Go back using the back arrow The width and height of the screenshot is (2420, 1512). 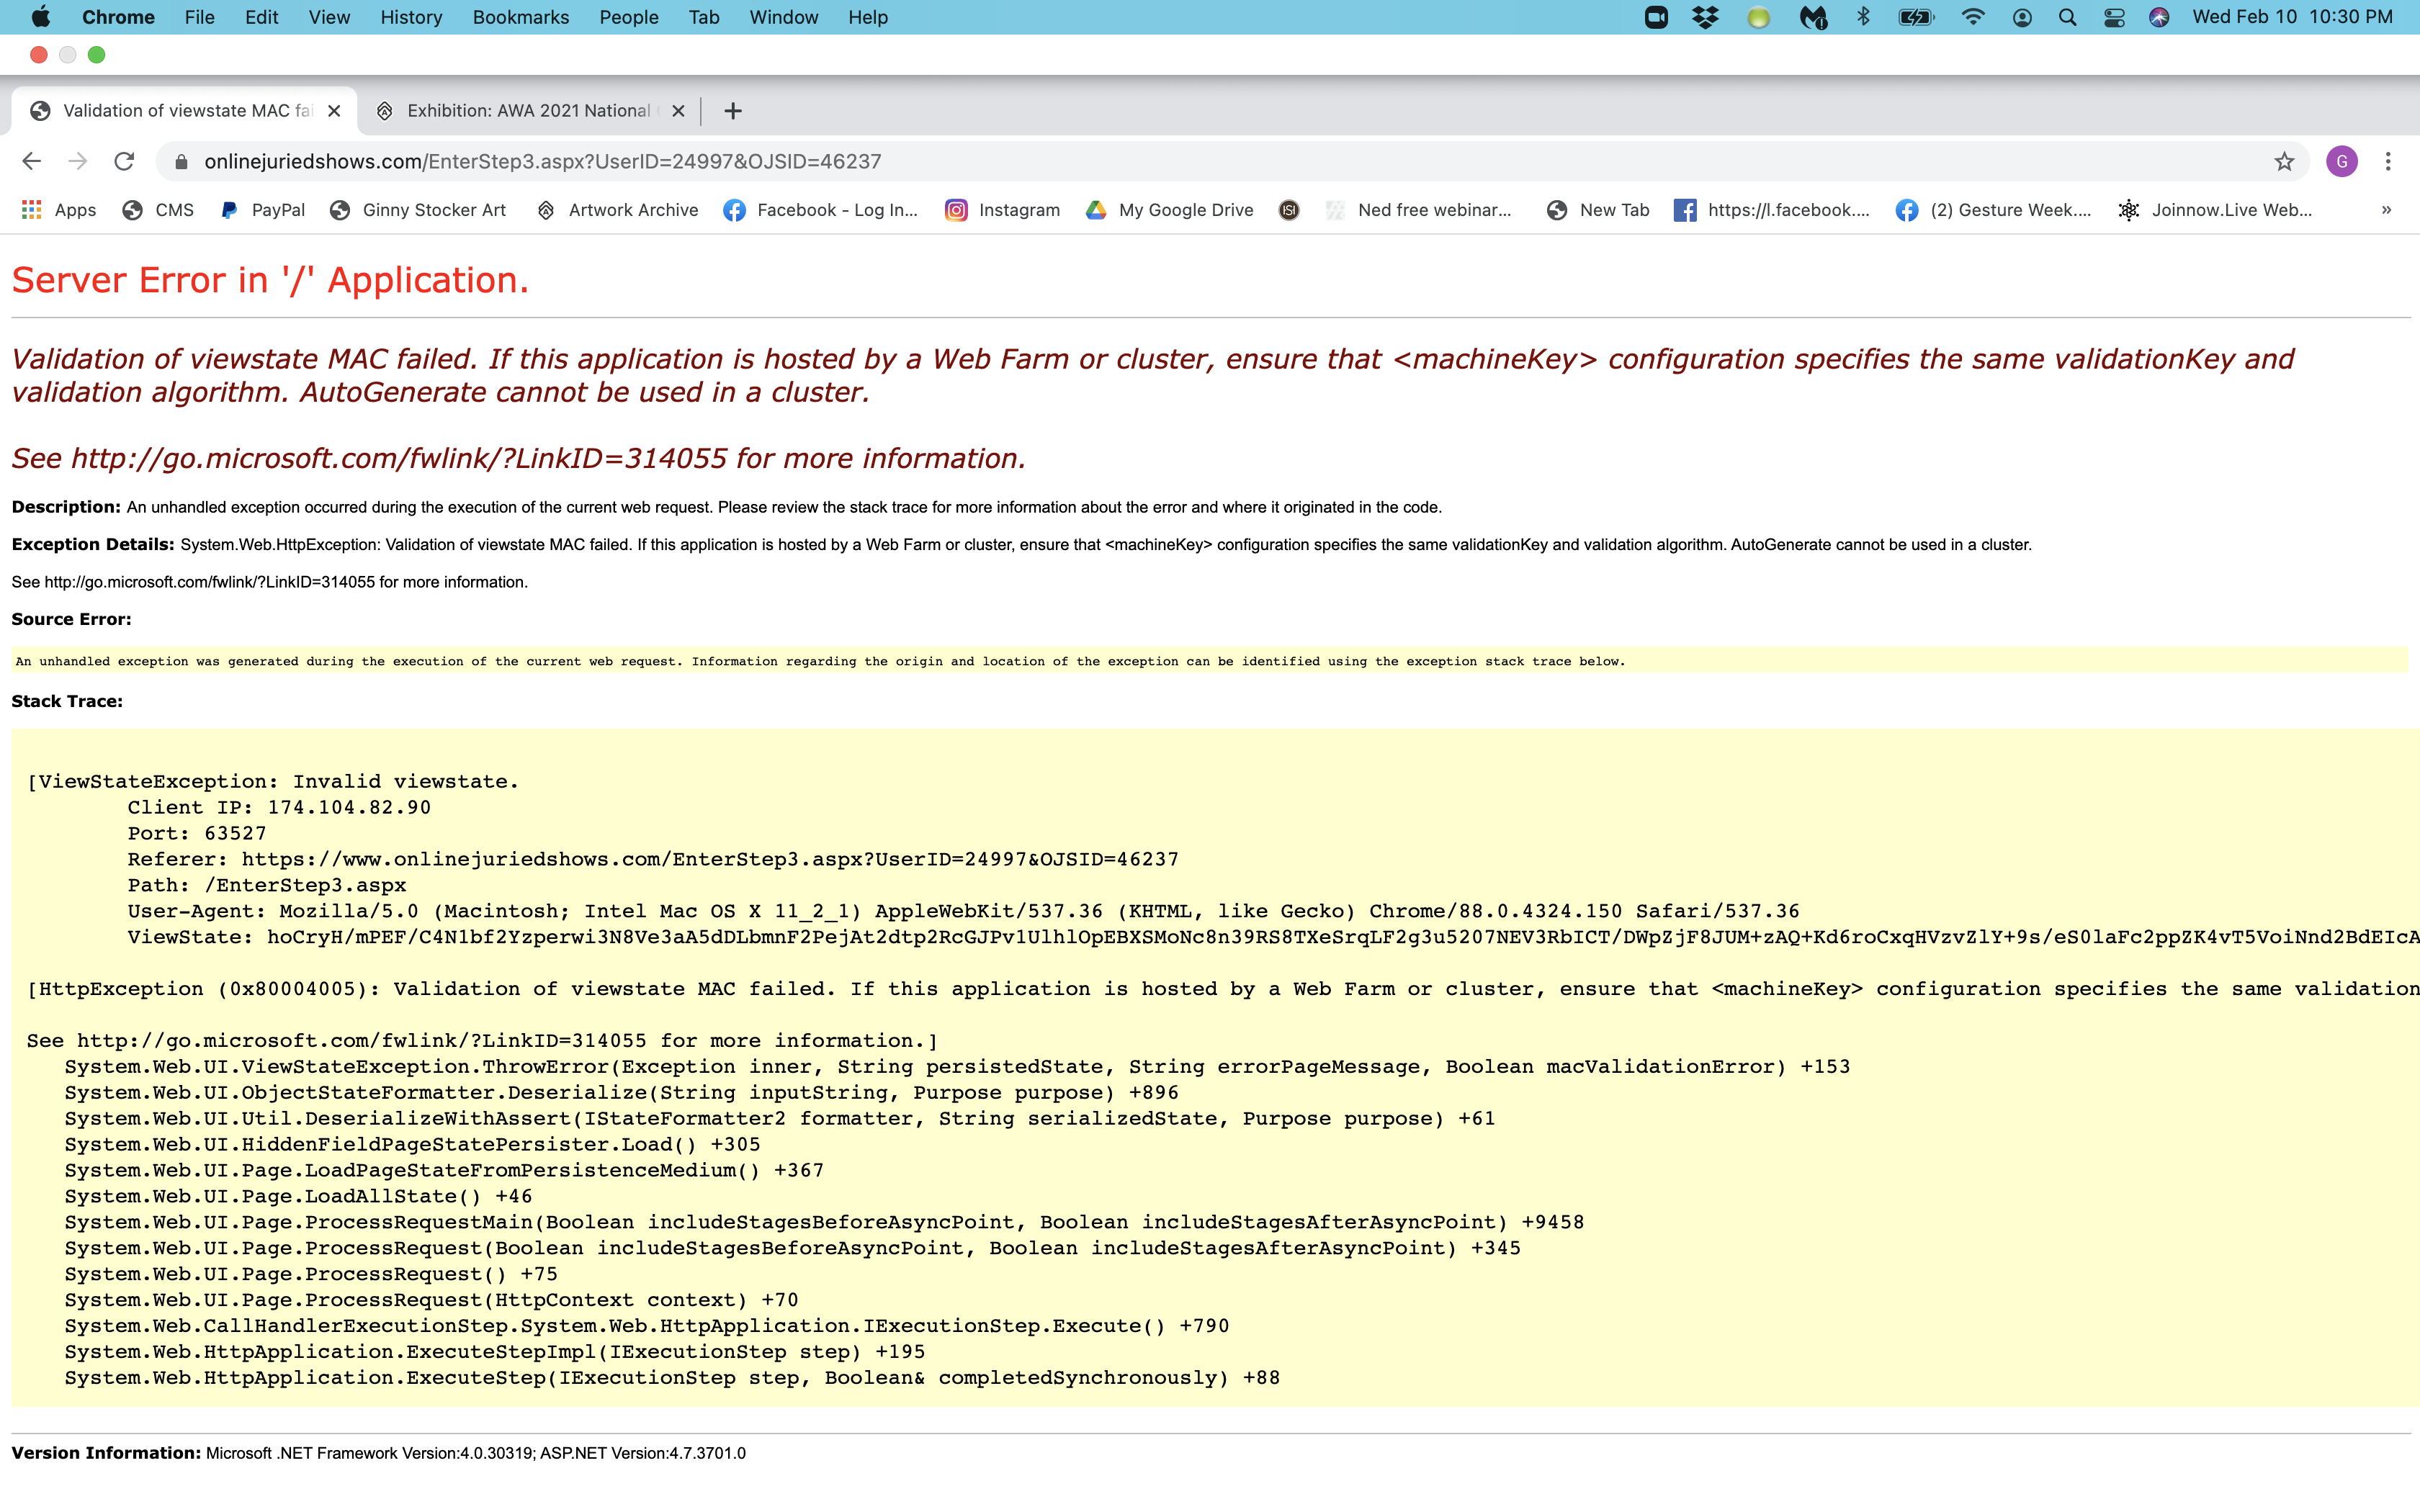32,161
